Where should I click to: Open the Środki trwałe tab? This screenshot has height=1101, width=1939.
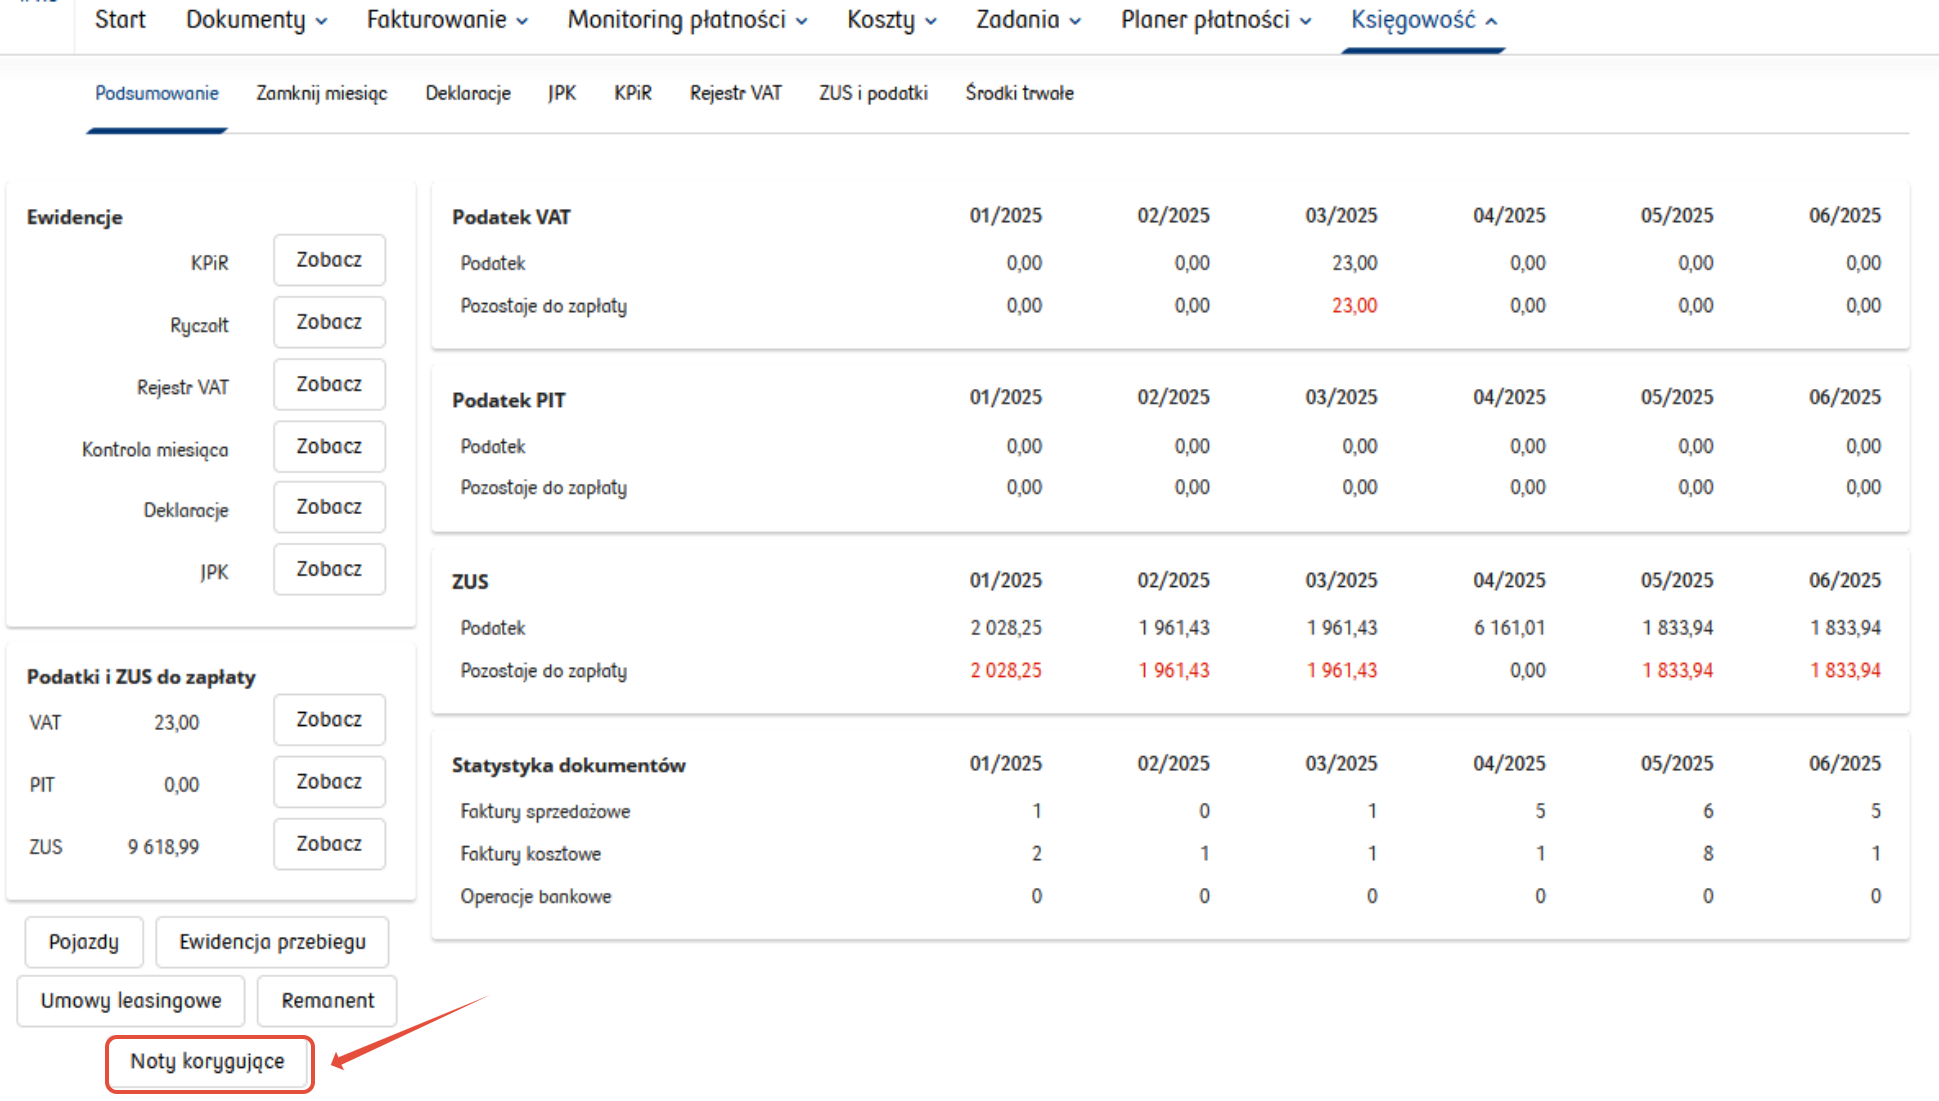(x=1019, y=93)
